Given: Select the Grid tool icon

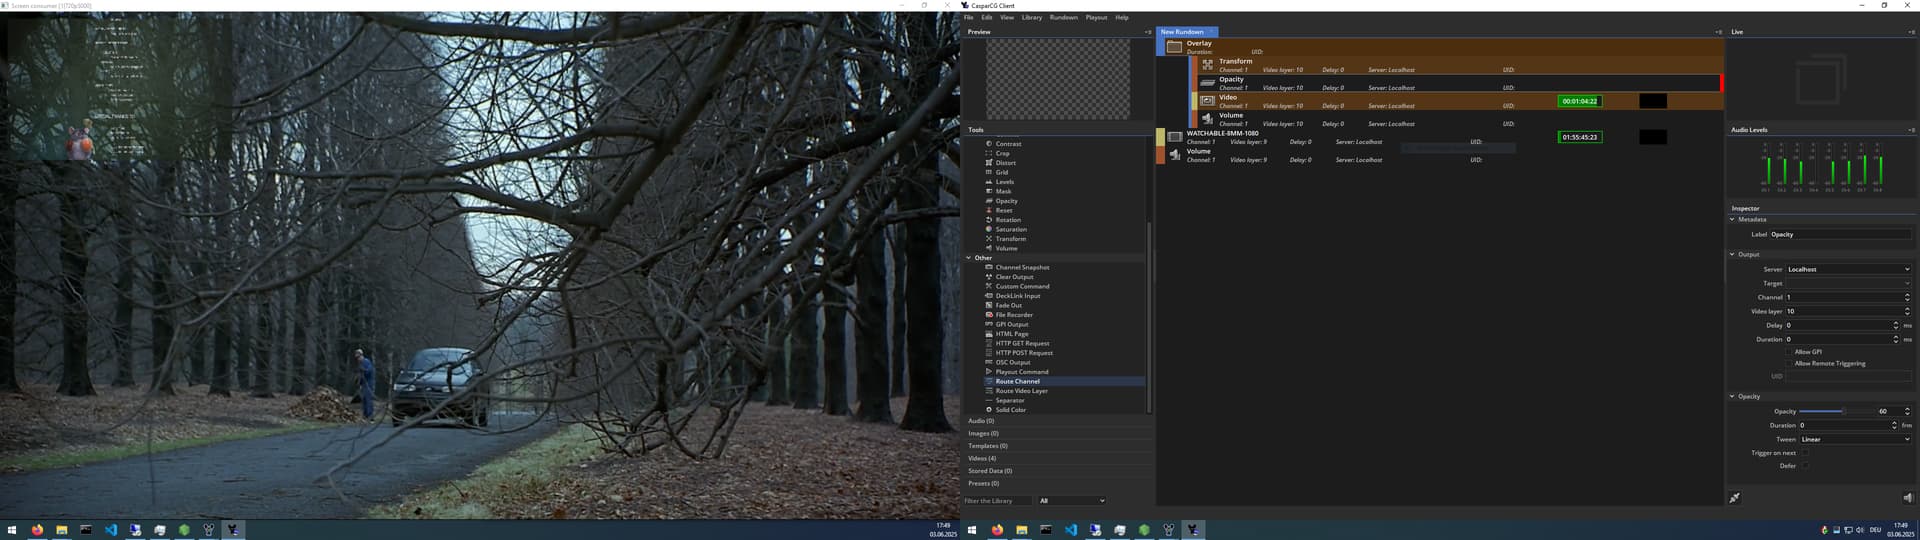Looking at the screenshot, I should pyautogui.click(x=989, y=172).
